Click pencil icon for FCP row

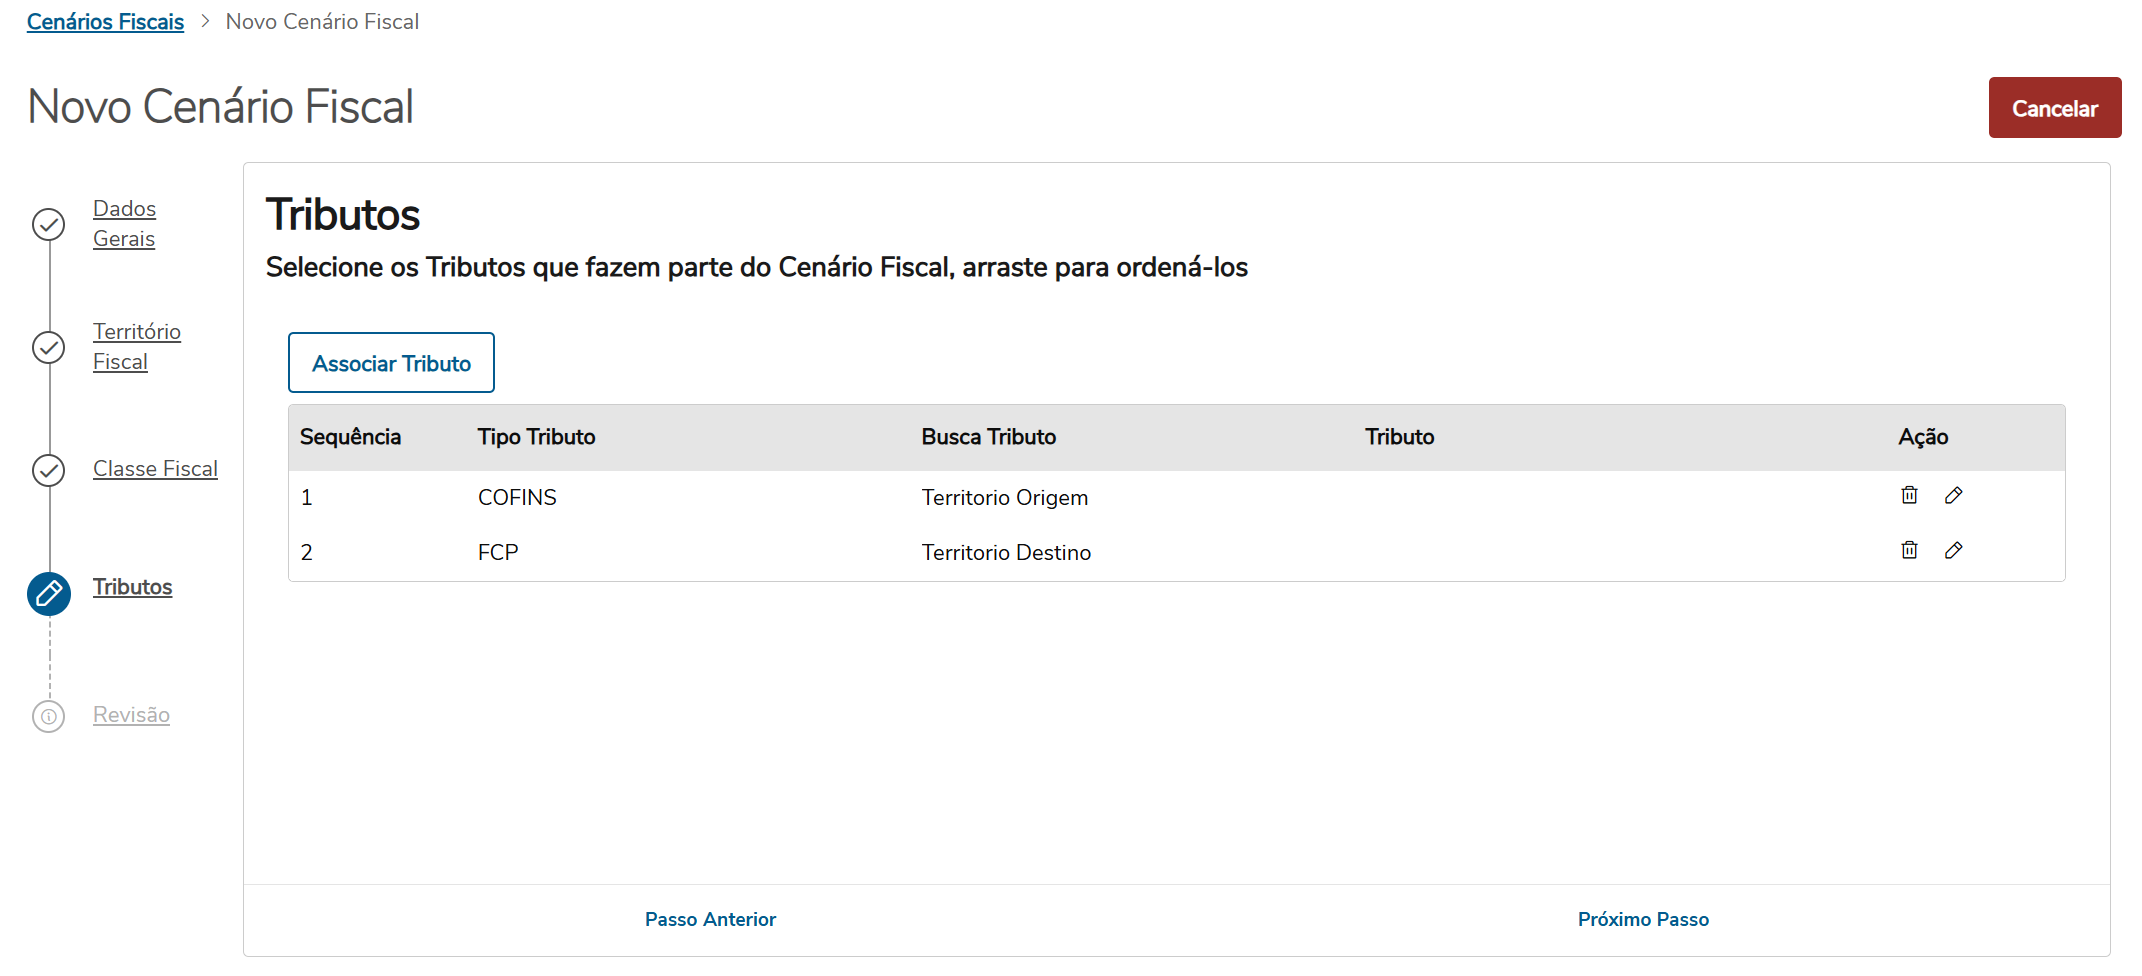click(x=1953, y=550)
